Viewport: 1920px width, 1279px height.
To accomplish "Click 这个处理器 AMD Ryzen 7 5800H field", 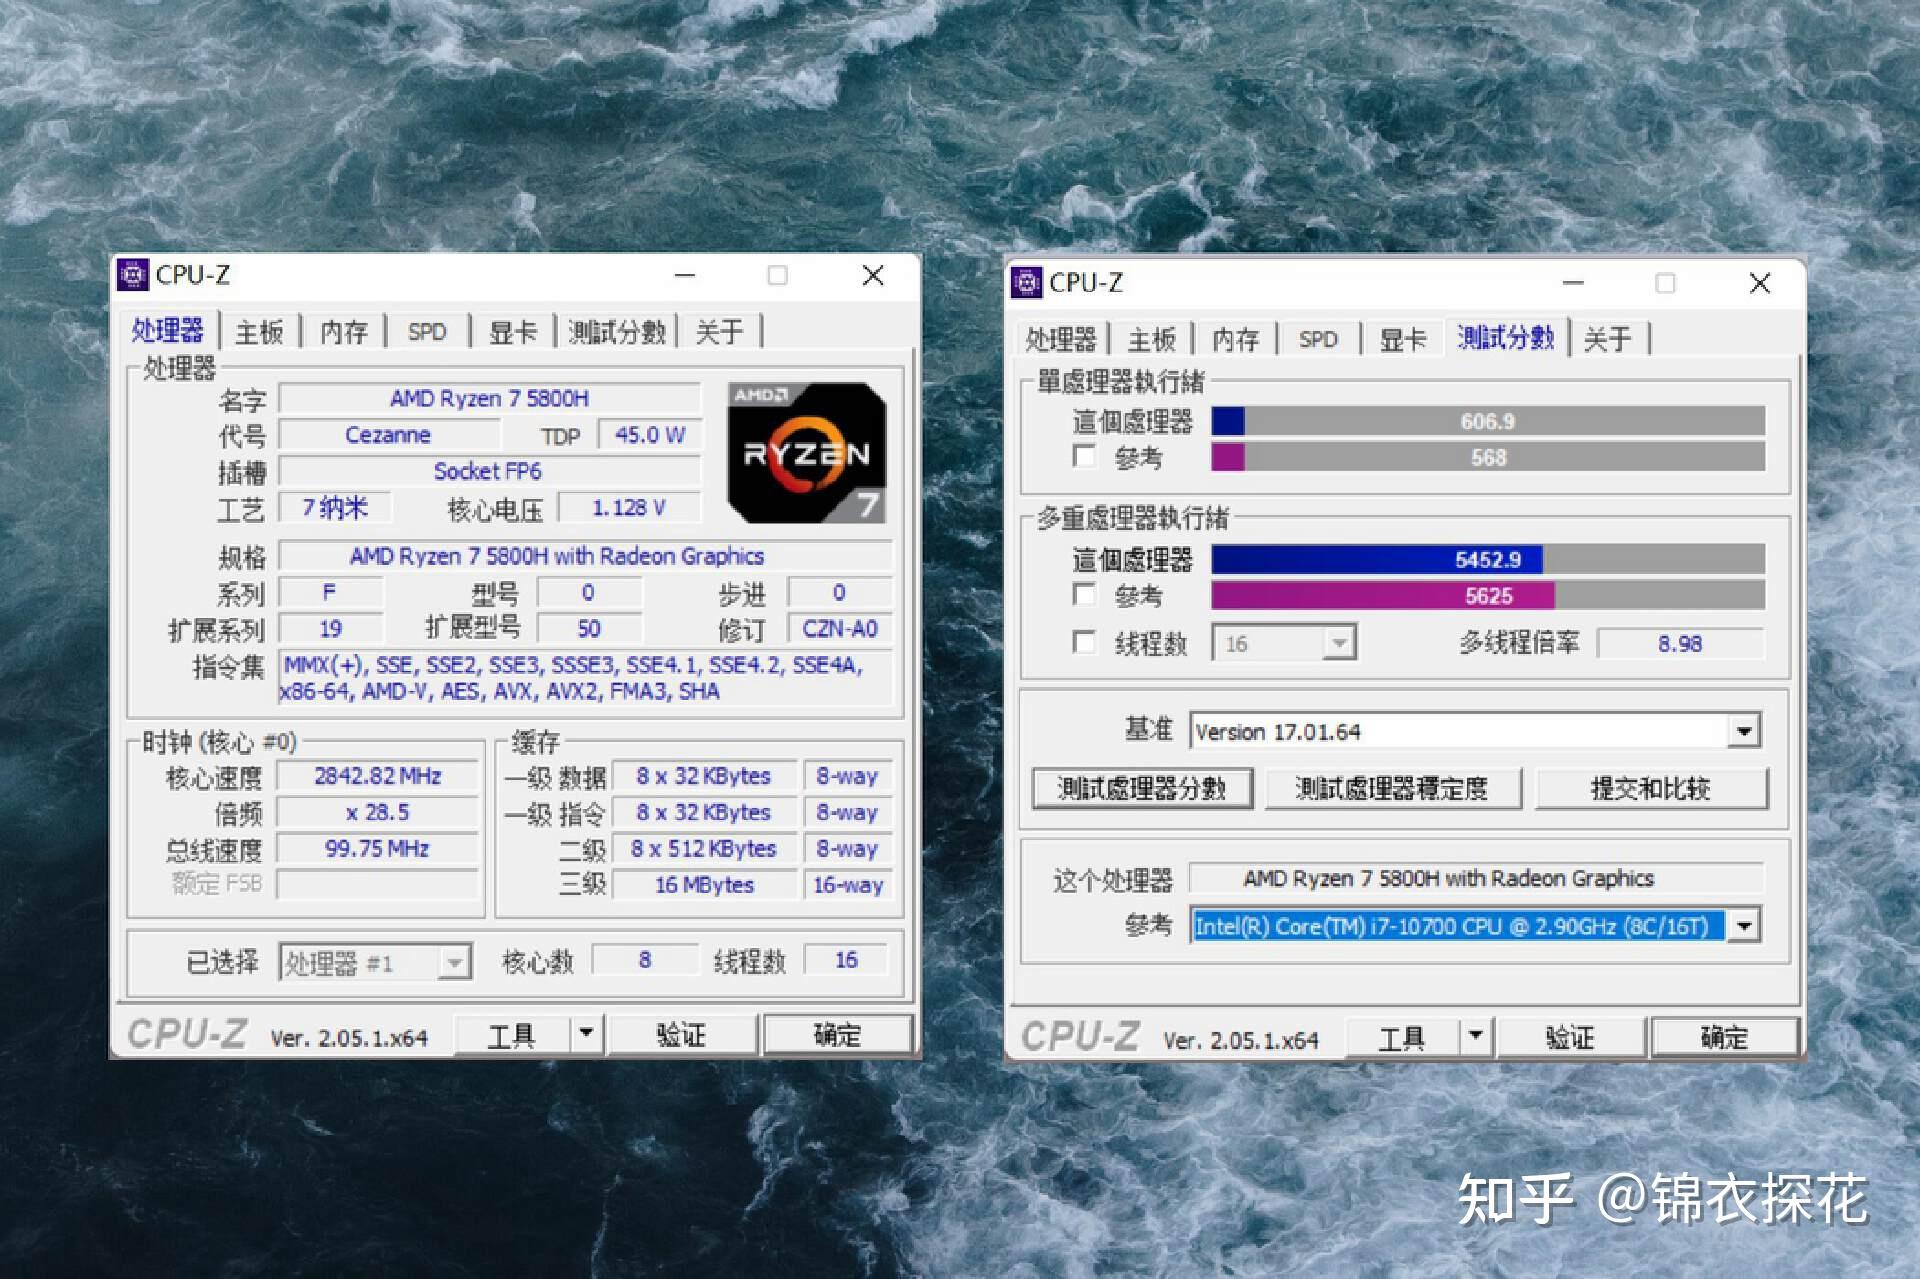I will point(1477,879).
